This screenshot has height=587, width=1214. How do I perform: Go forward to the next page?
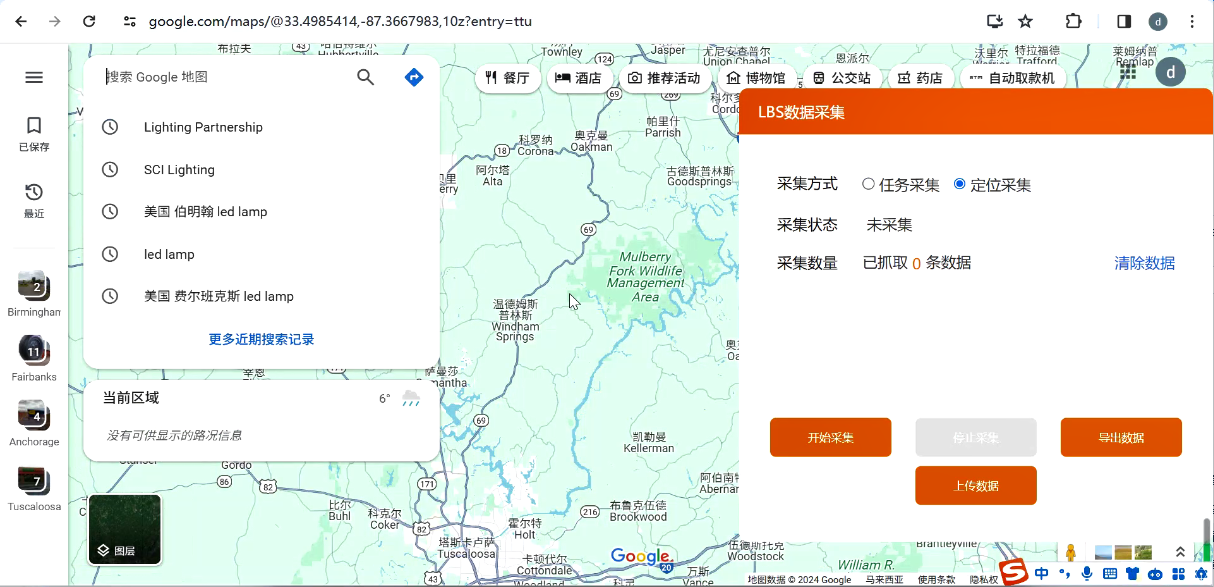pyautogui.click(x=55, y=21)
